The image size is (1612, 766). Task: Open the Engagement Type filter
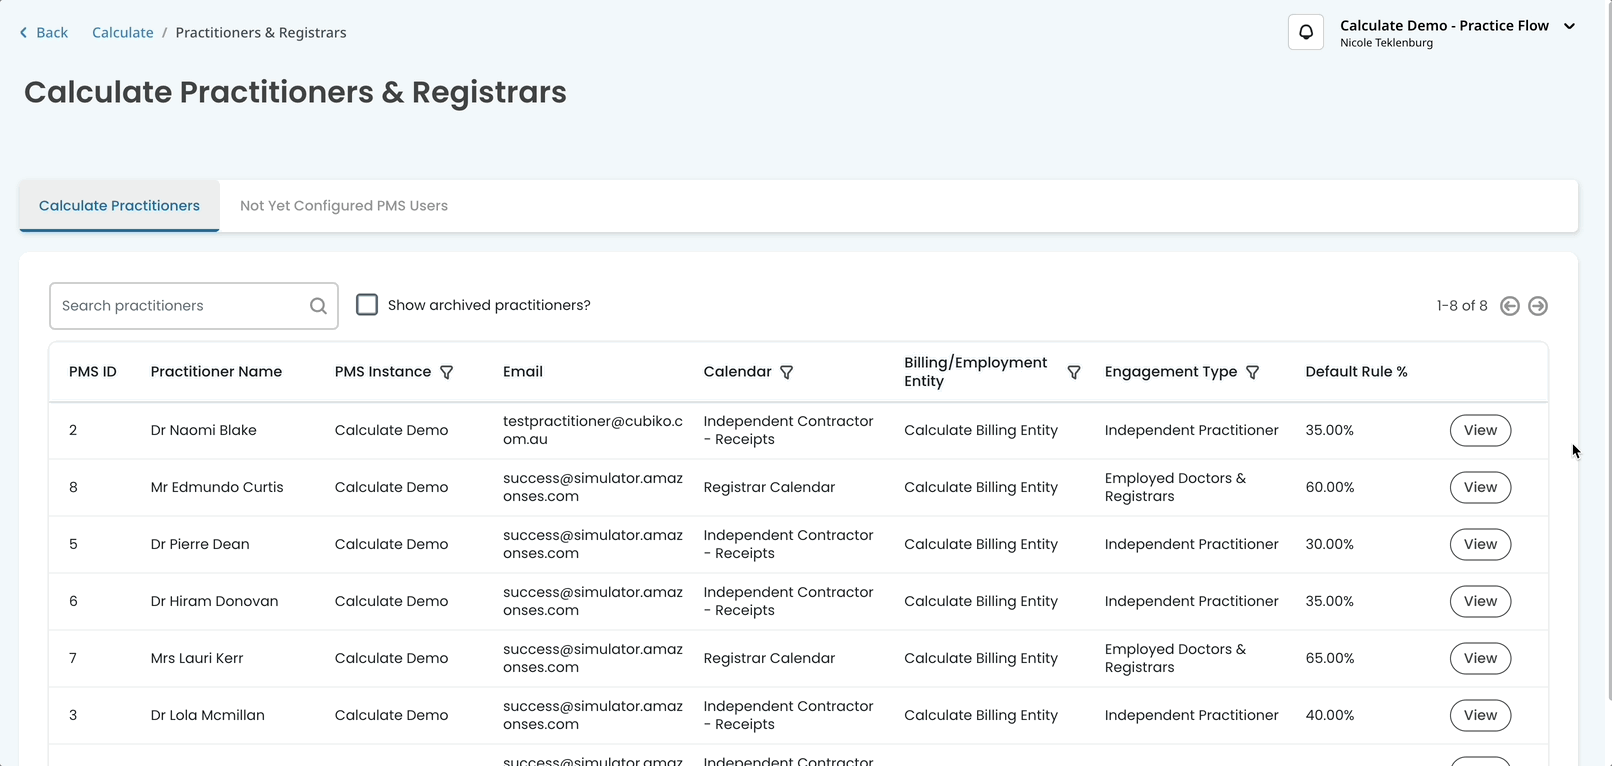click(x=1252, y=372)
